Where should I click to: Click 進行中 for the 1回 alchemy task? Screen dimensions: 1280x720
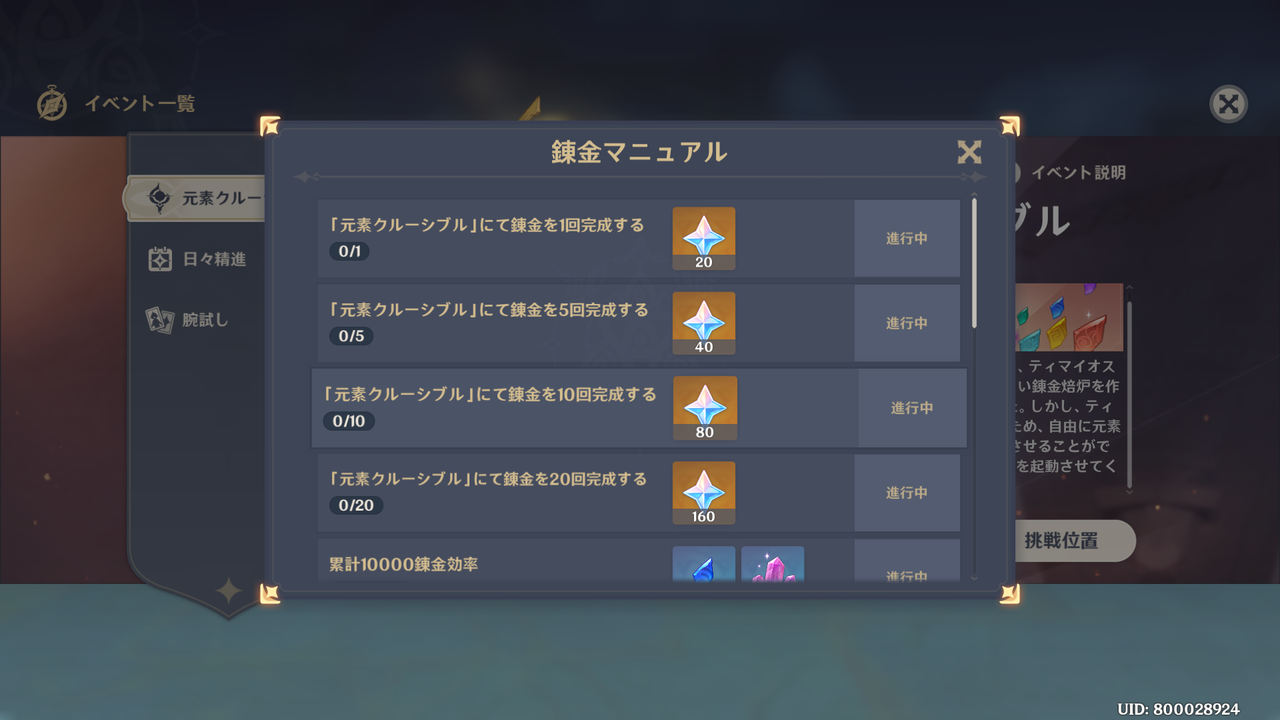(x=907, y=238)
